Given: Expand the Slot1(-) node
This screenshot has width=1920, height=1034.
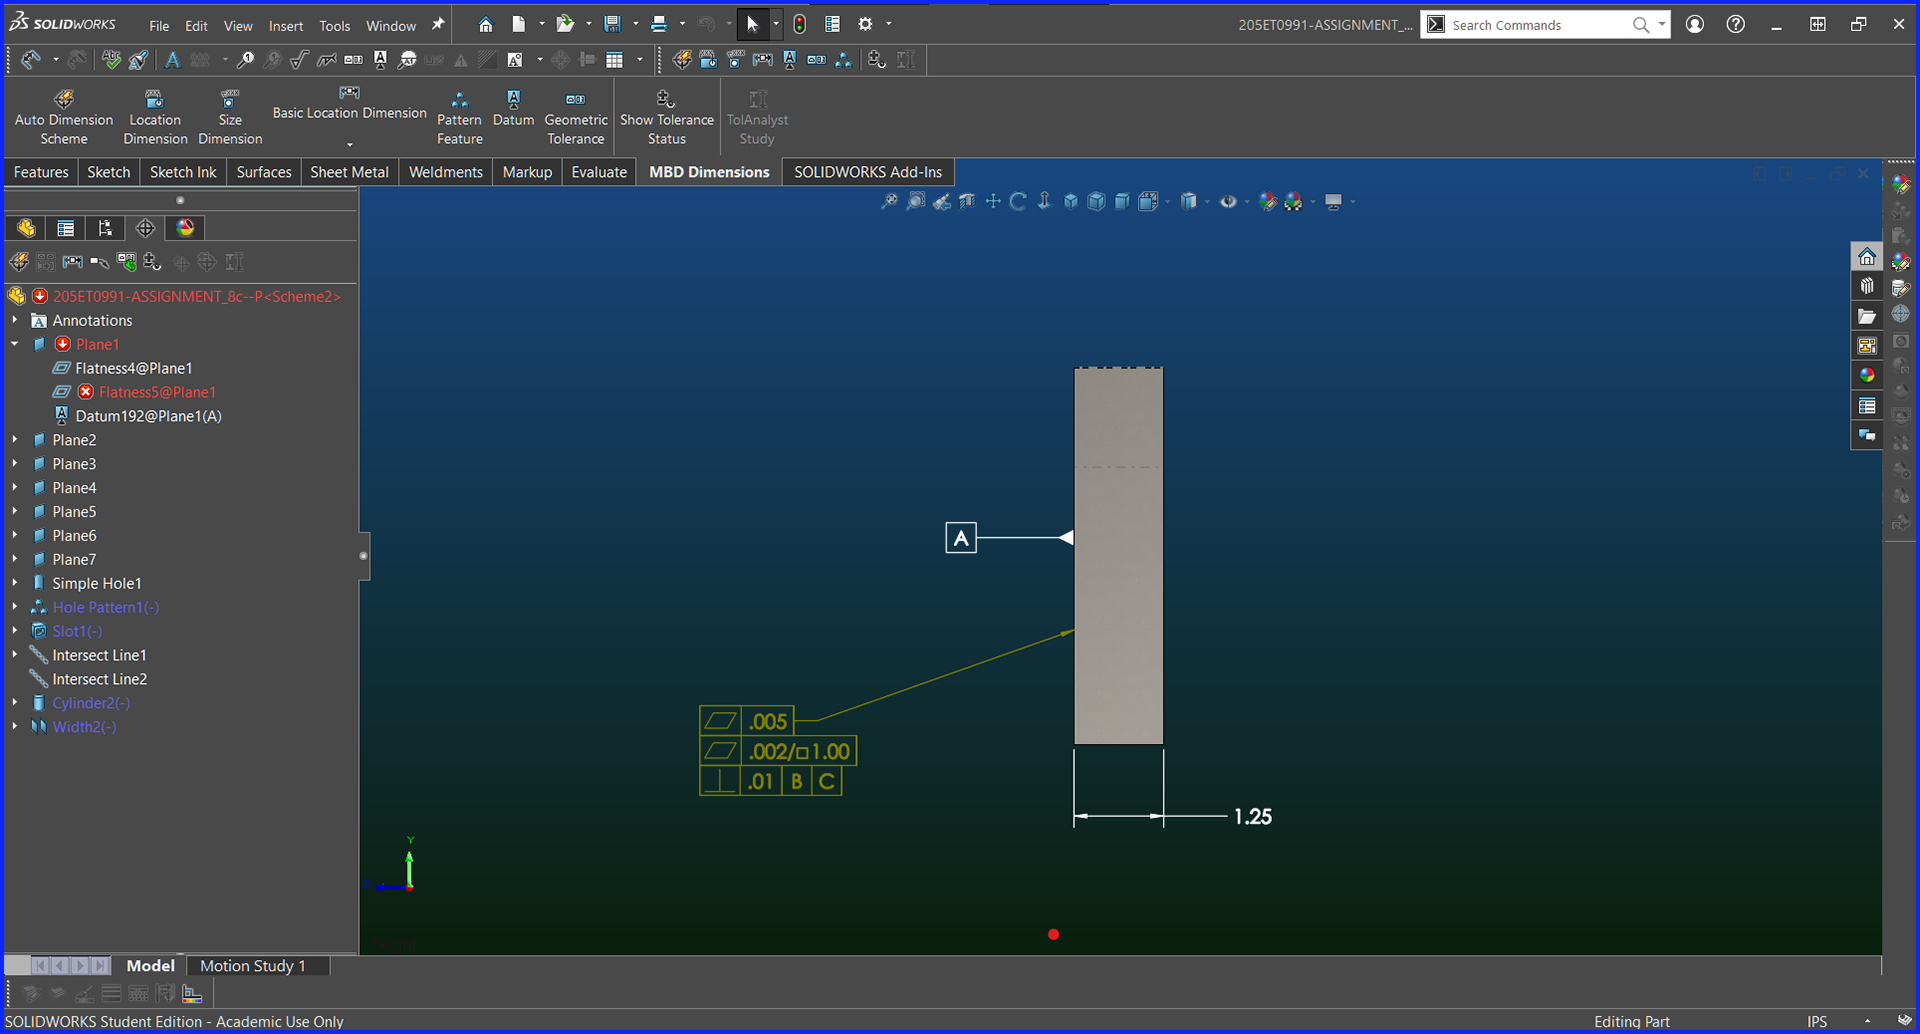Looking at the screenshot, I should (x=15, y=631).
